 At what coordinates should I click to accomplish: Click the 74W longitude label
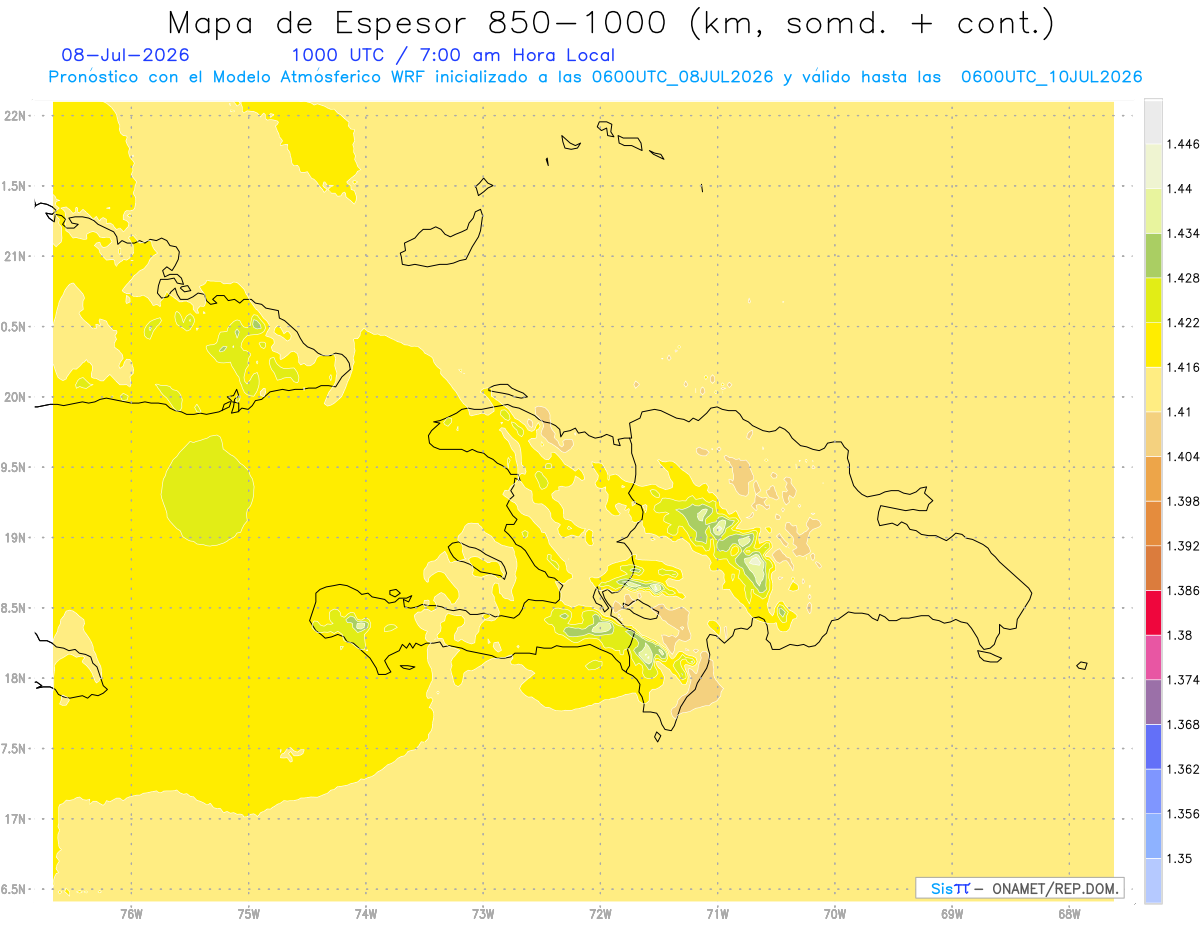pyautogui.click(x=366, y=914)
